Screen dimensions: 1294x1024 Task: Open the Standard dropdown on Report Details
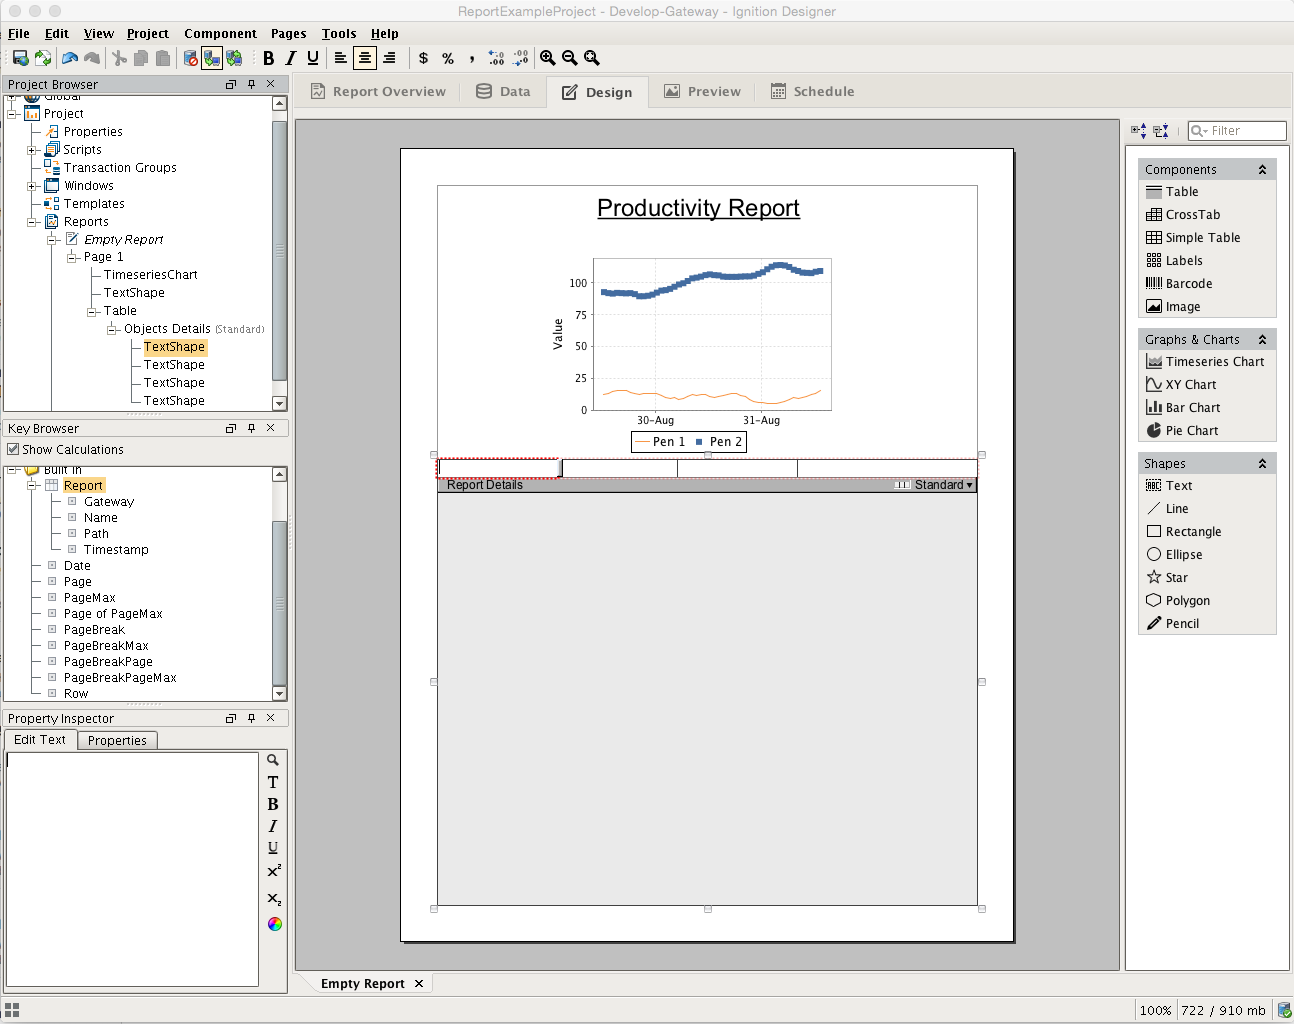[943, 485]
